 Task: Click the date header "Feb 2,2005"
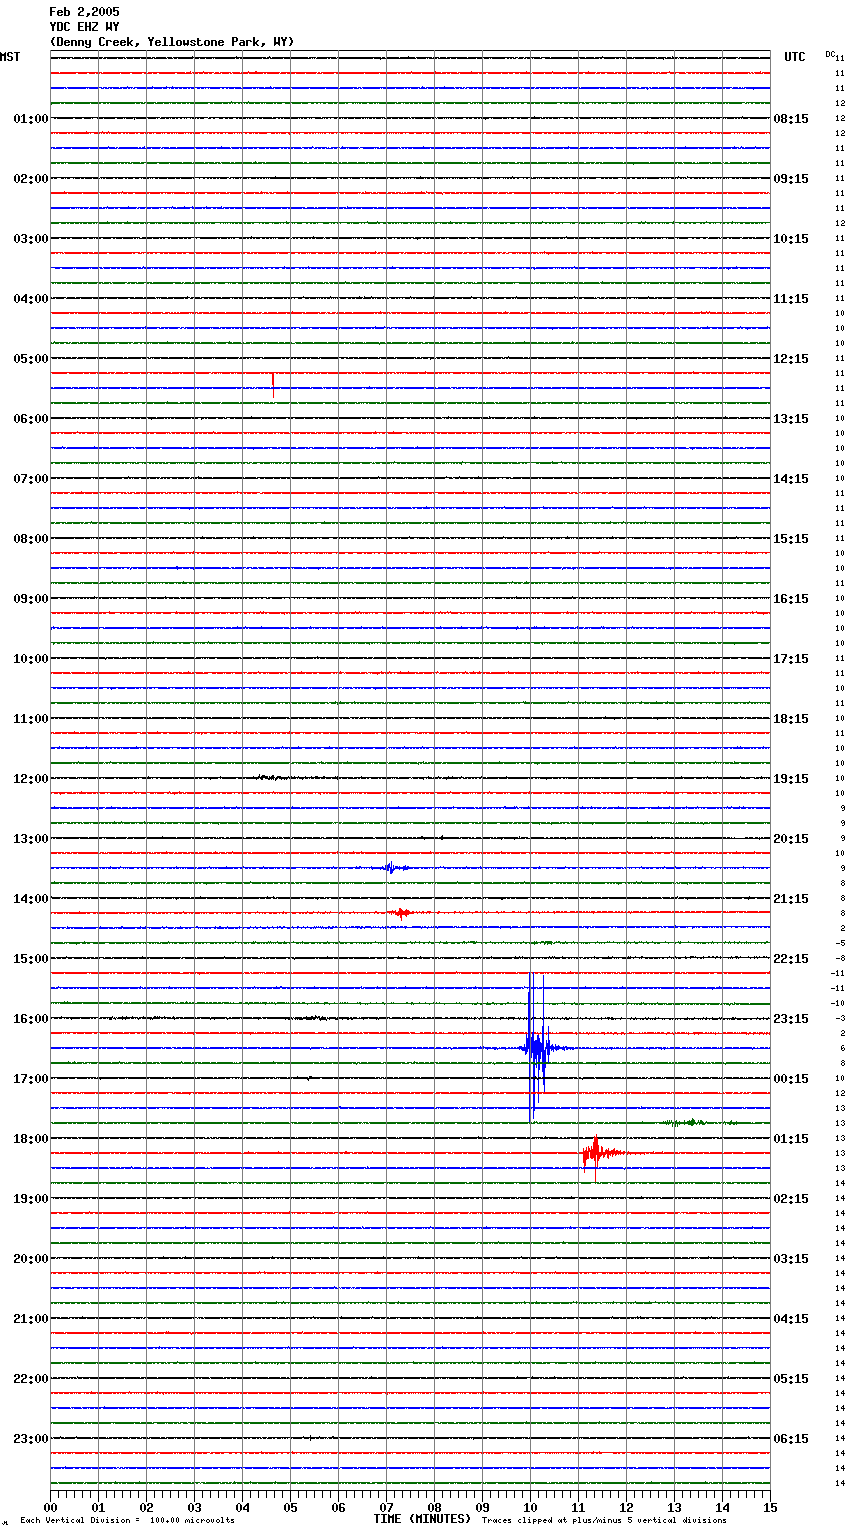tap(84, 12)
